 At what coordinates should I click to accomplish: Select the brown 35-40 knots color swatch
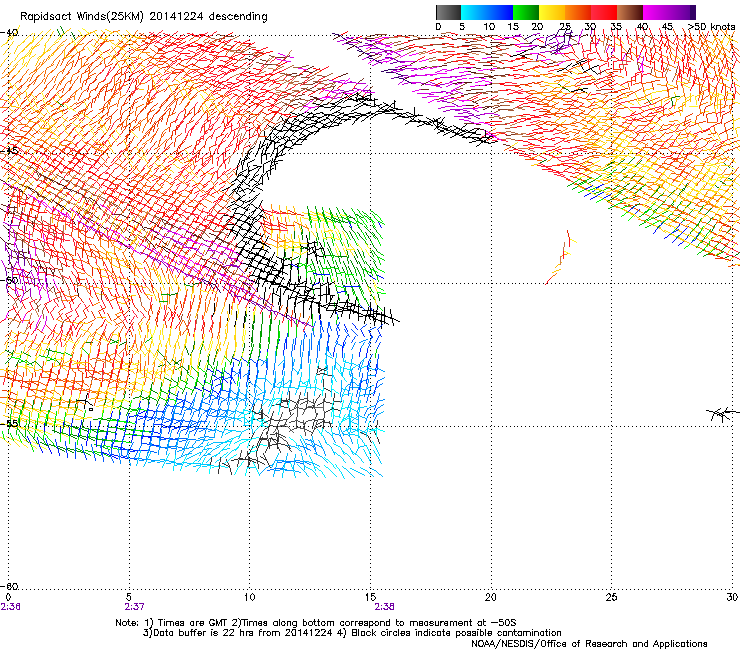click(630, 12)
